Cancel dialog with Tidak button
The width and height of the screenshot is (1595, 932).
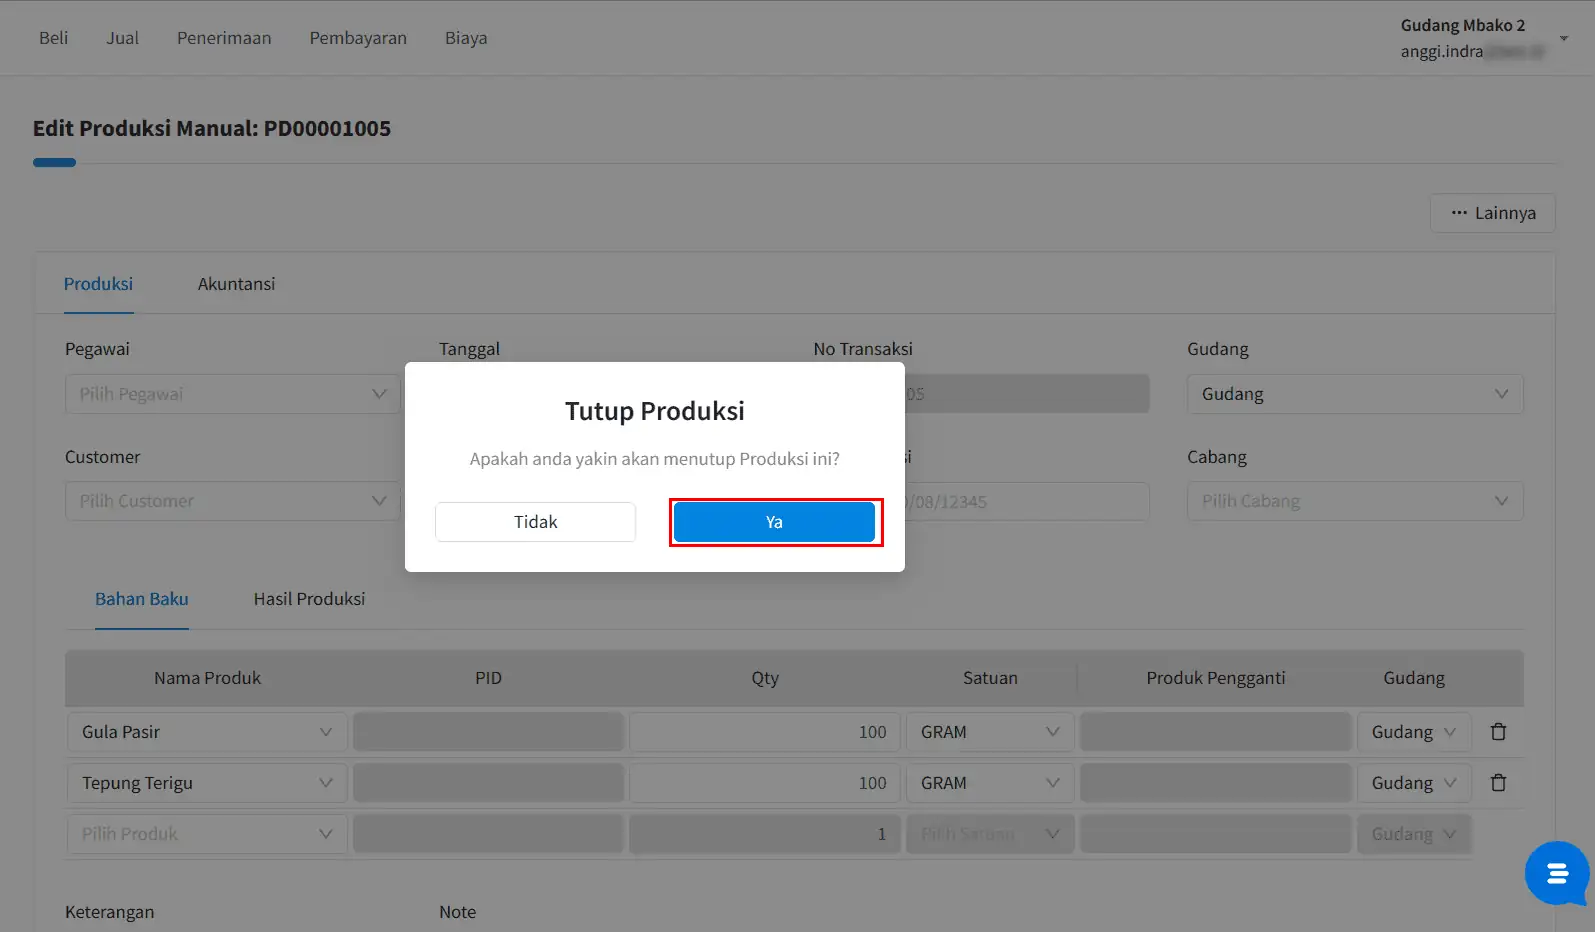[535, 522]
